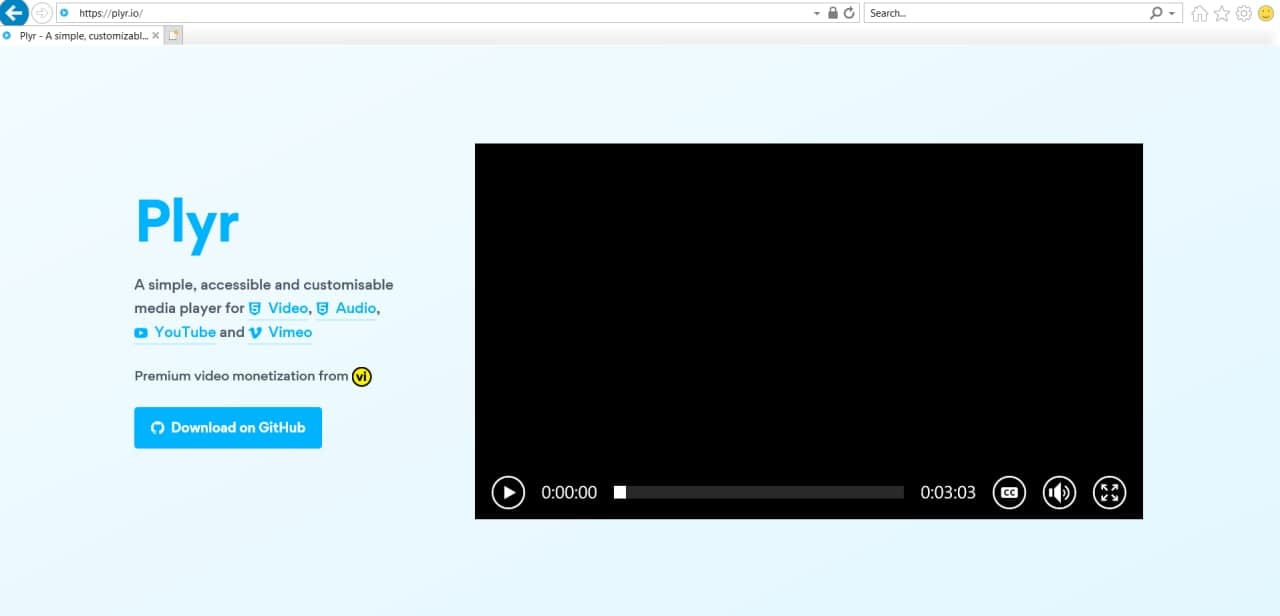This screenshot has width=1280, height=616.
Task: Toggle captions with the CC icon
Action: tap(1009, 492)
